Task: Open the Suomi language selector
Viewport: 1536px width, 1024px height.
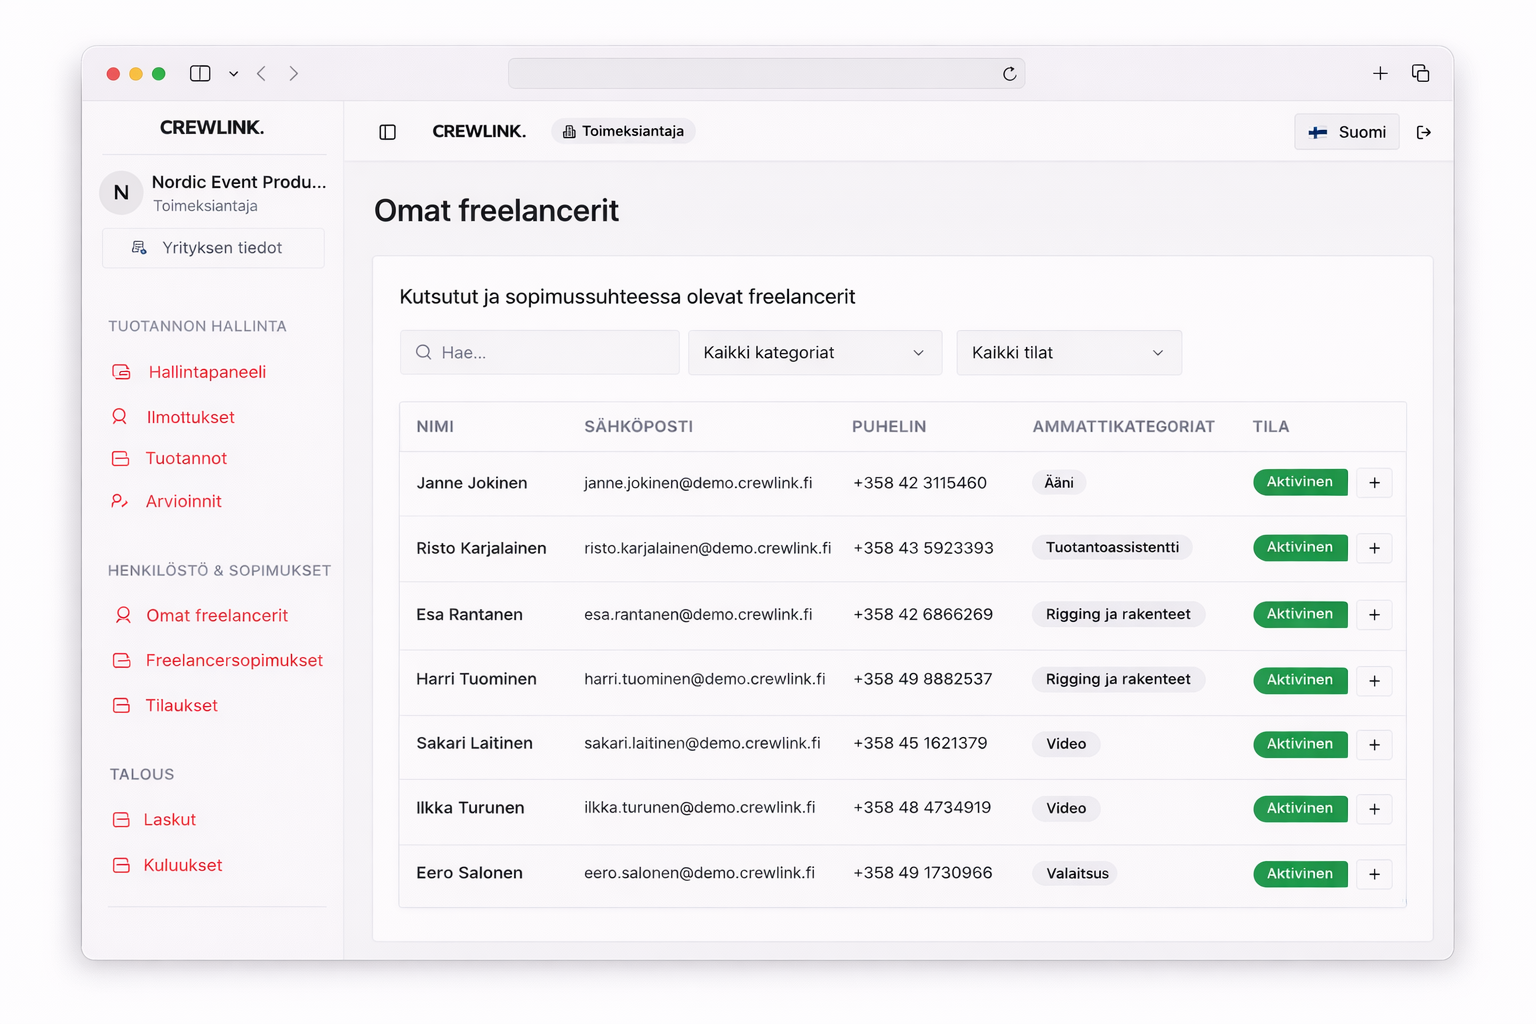Action: (1347, 132)
